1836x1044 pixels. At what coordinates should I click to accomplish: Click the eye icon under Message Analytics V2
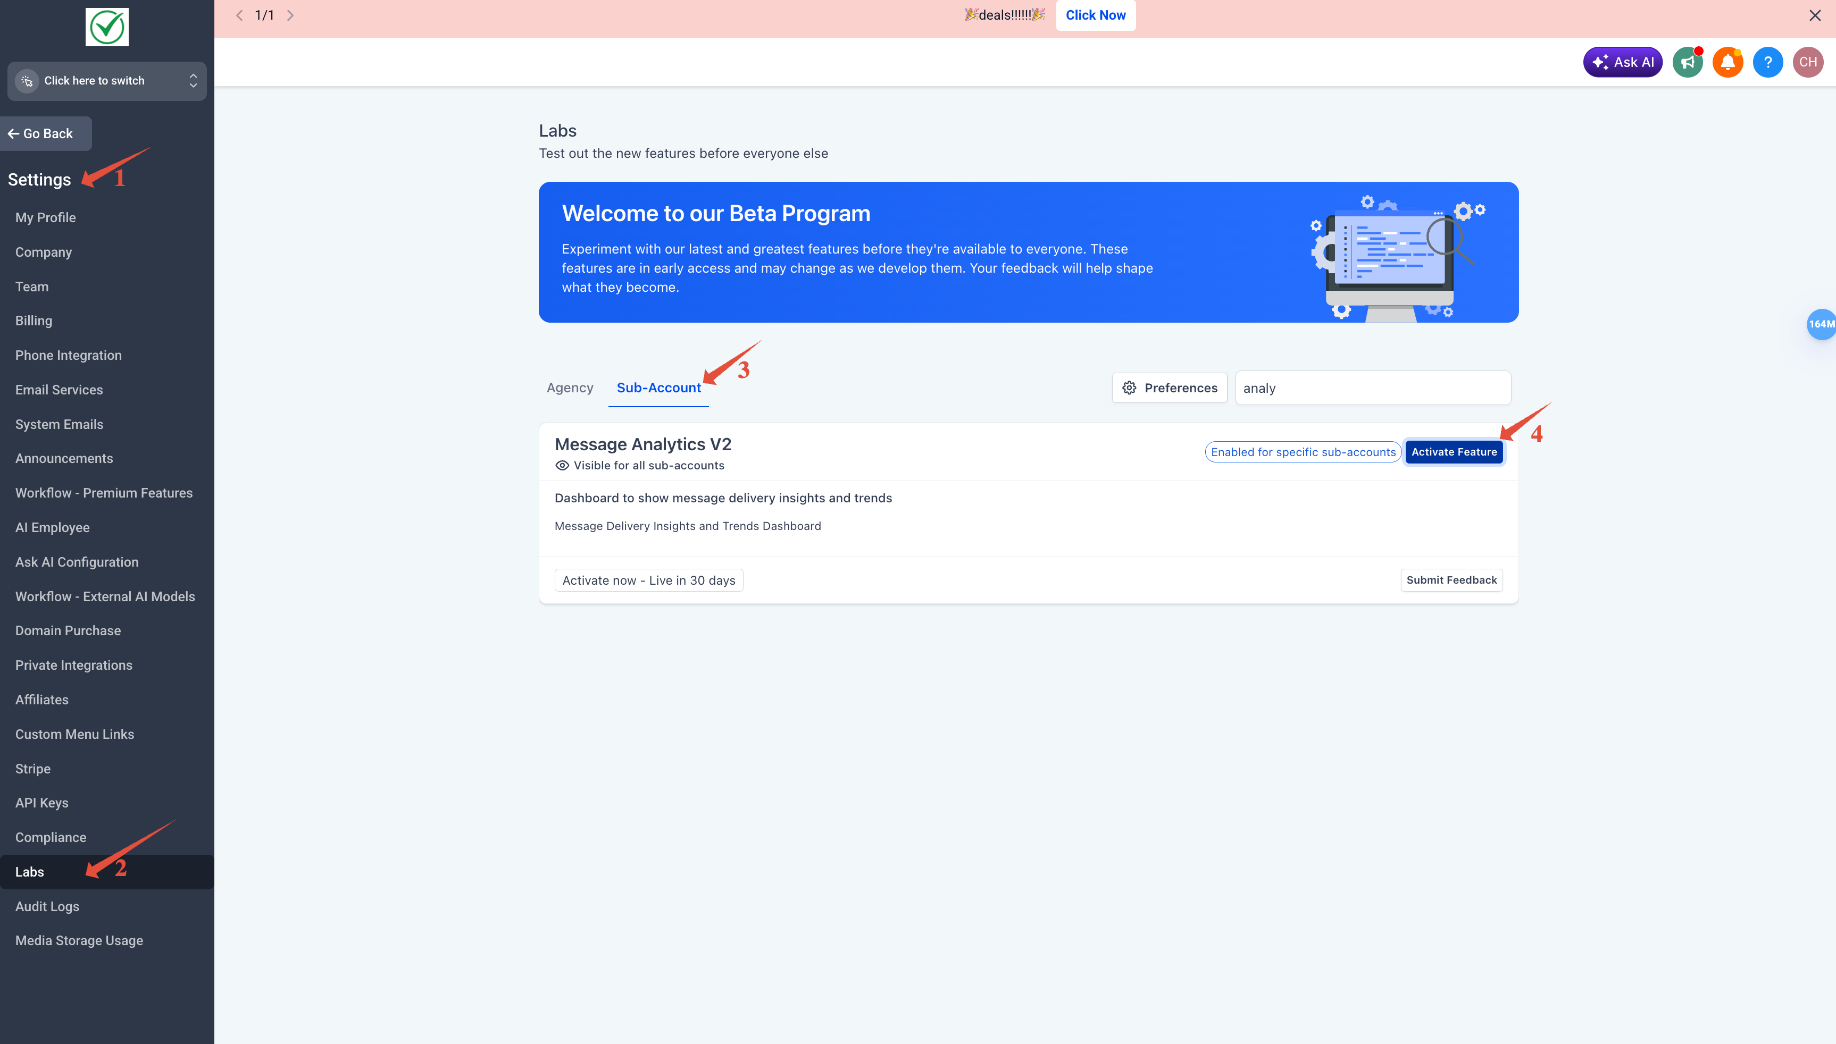[x=562, y=465]
